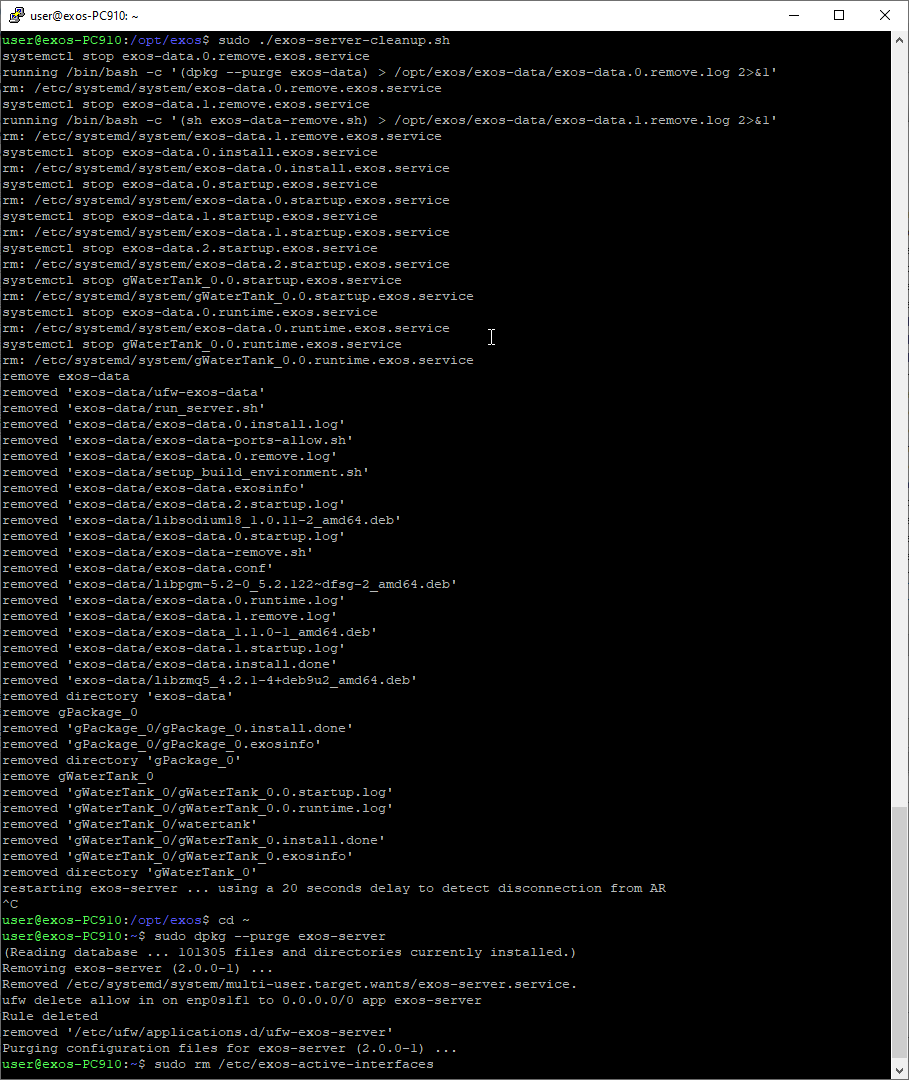Click the PuTTY icon in title bar
Viewport: 909px width, 1080px height.
14,15
